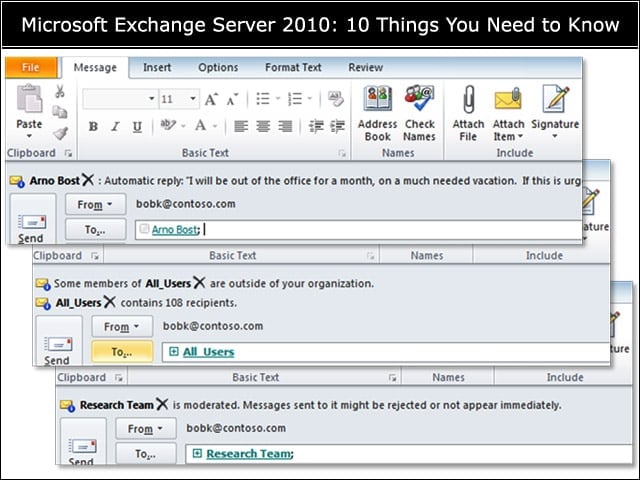Click the Paste clipboard icon
Screen dimensions: 640x480
tap(29, 99)
